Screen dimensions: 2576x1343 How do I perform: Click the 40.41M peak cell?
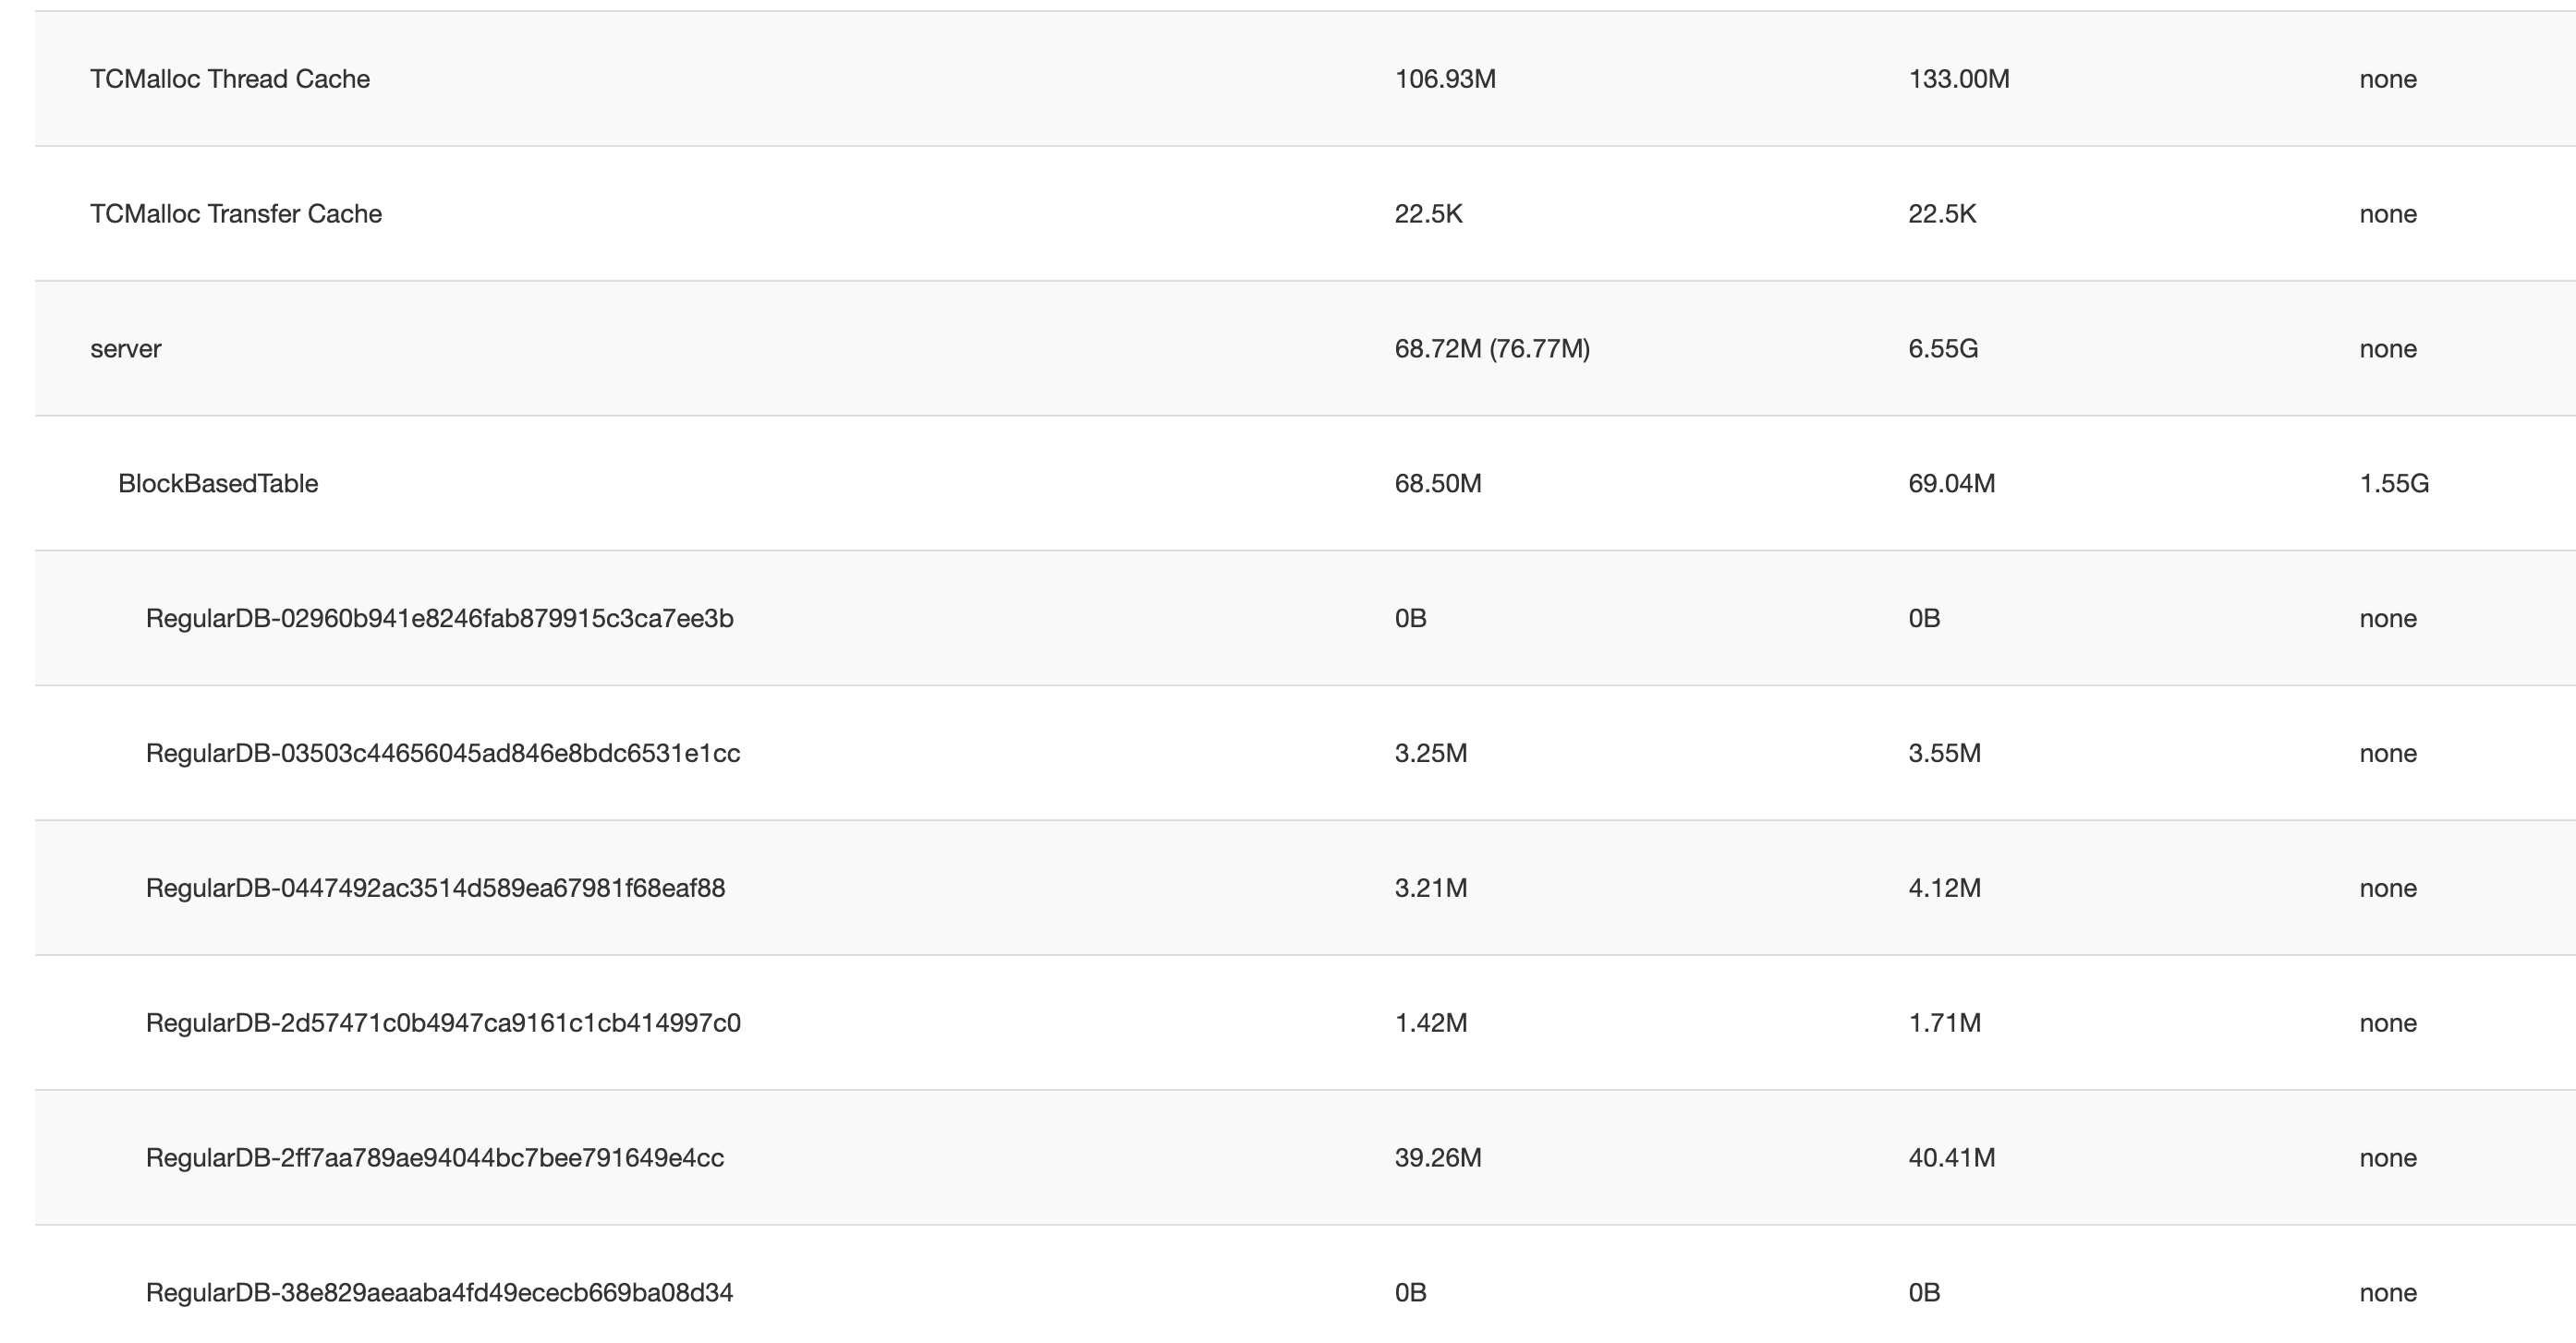(1951, 1159)
